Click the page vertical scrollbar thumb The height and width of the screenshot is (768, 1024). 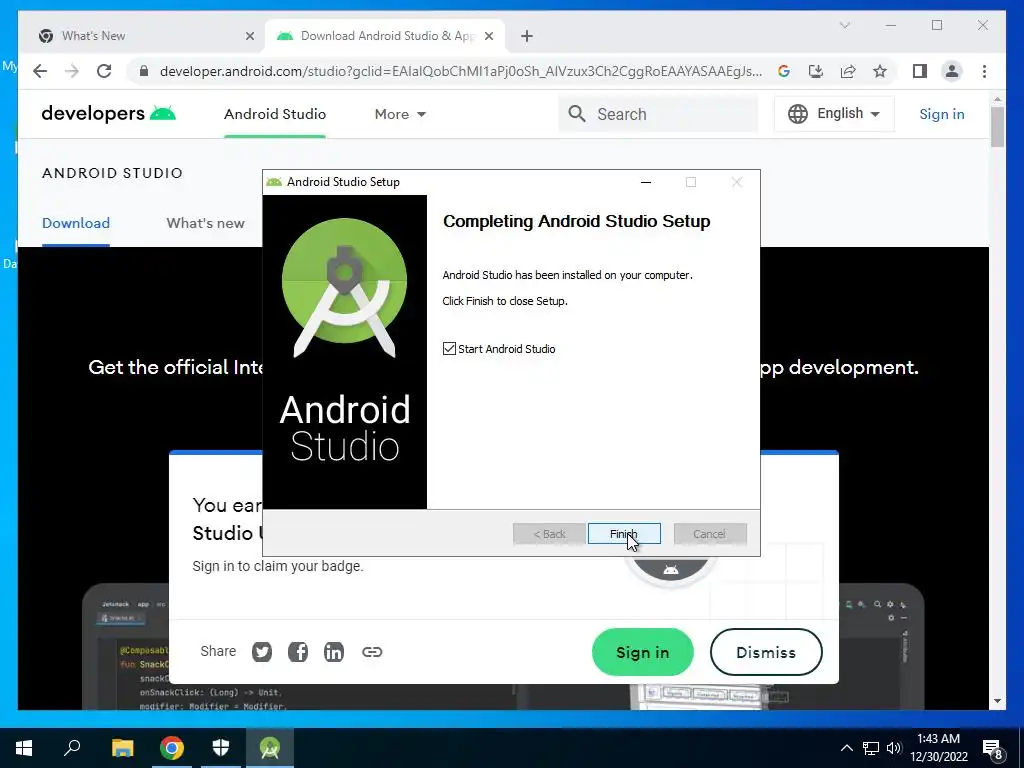[997, 126]
